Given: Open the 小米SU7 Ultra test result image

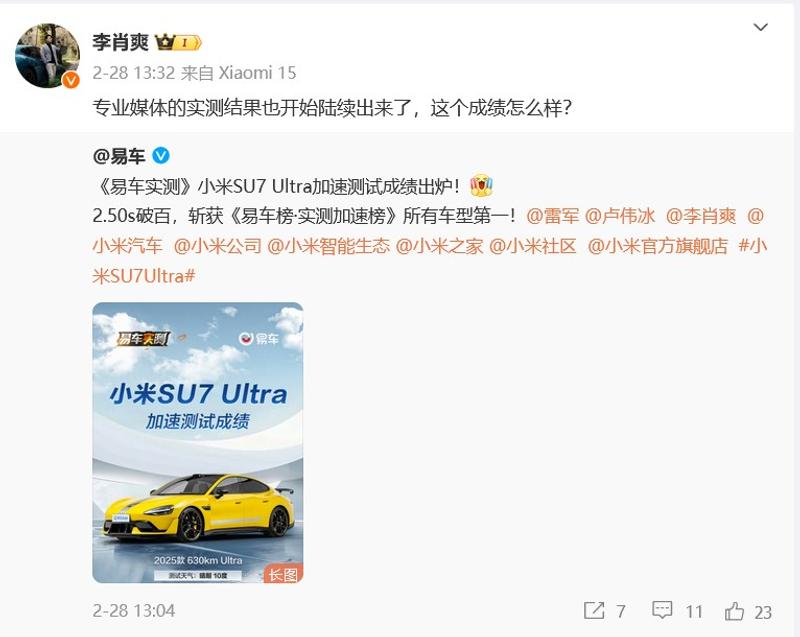Looking at the screenshot, I should 198,443.
